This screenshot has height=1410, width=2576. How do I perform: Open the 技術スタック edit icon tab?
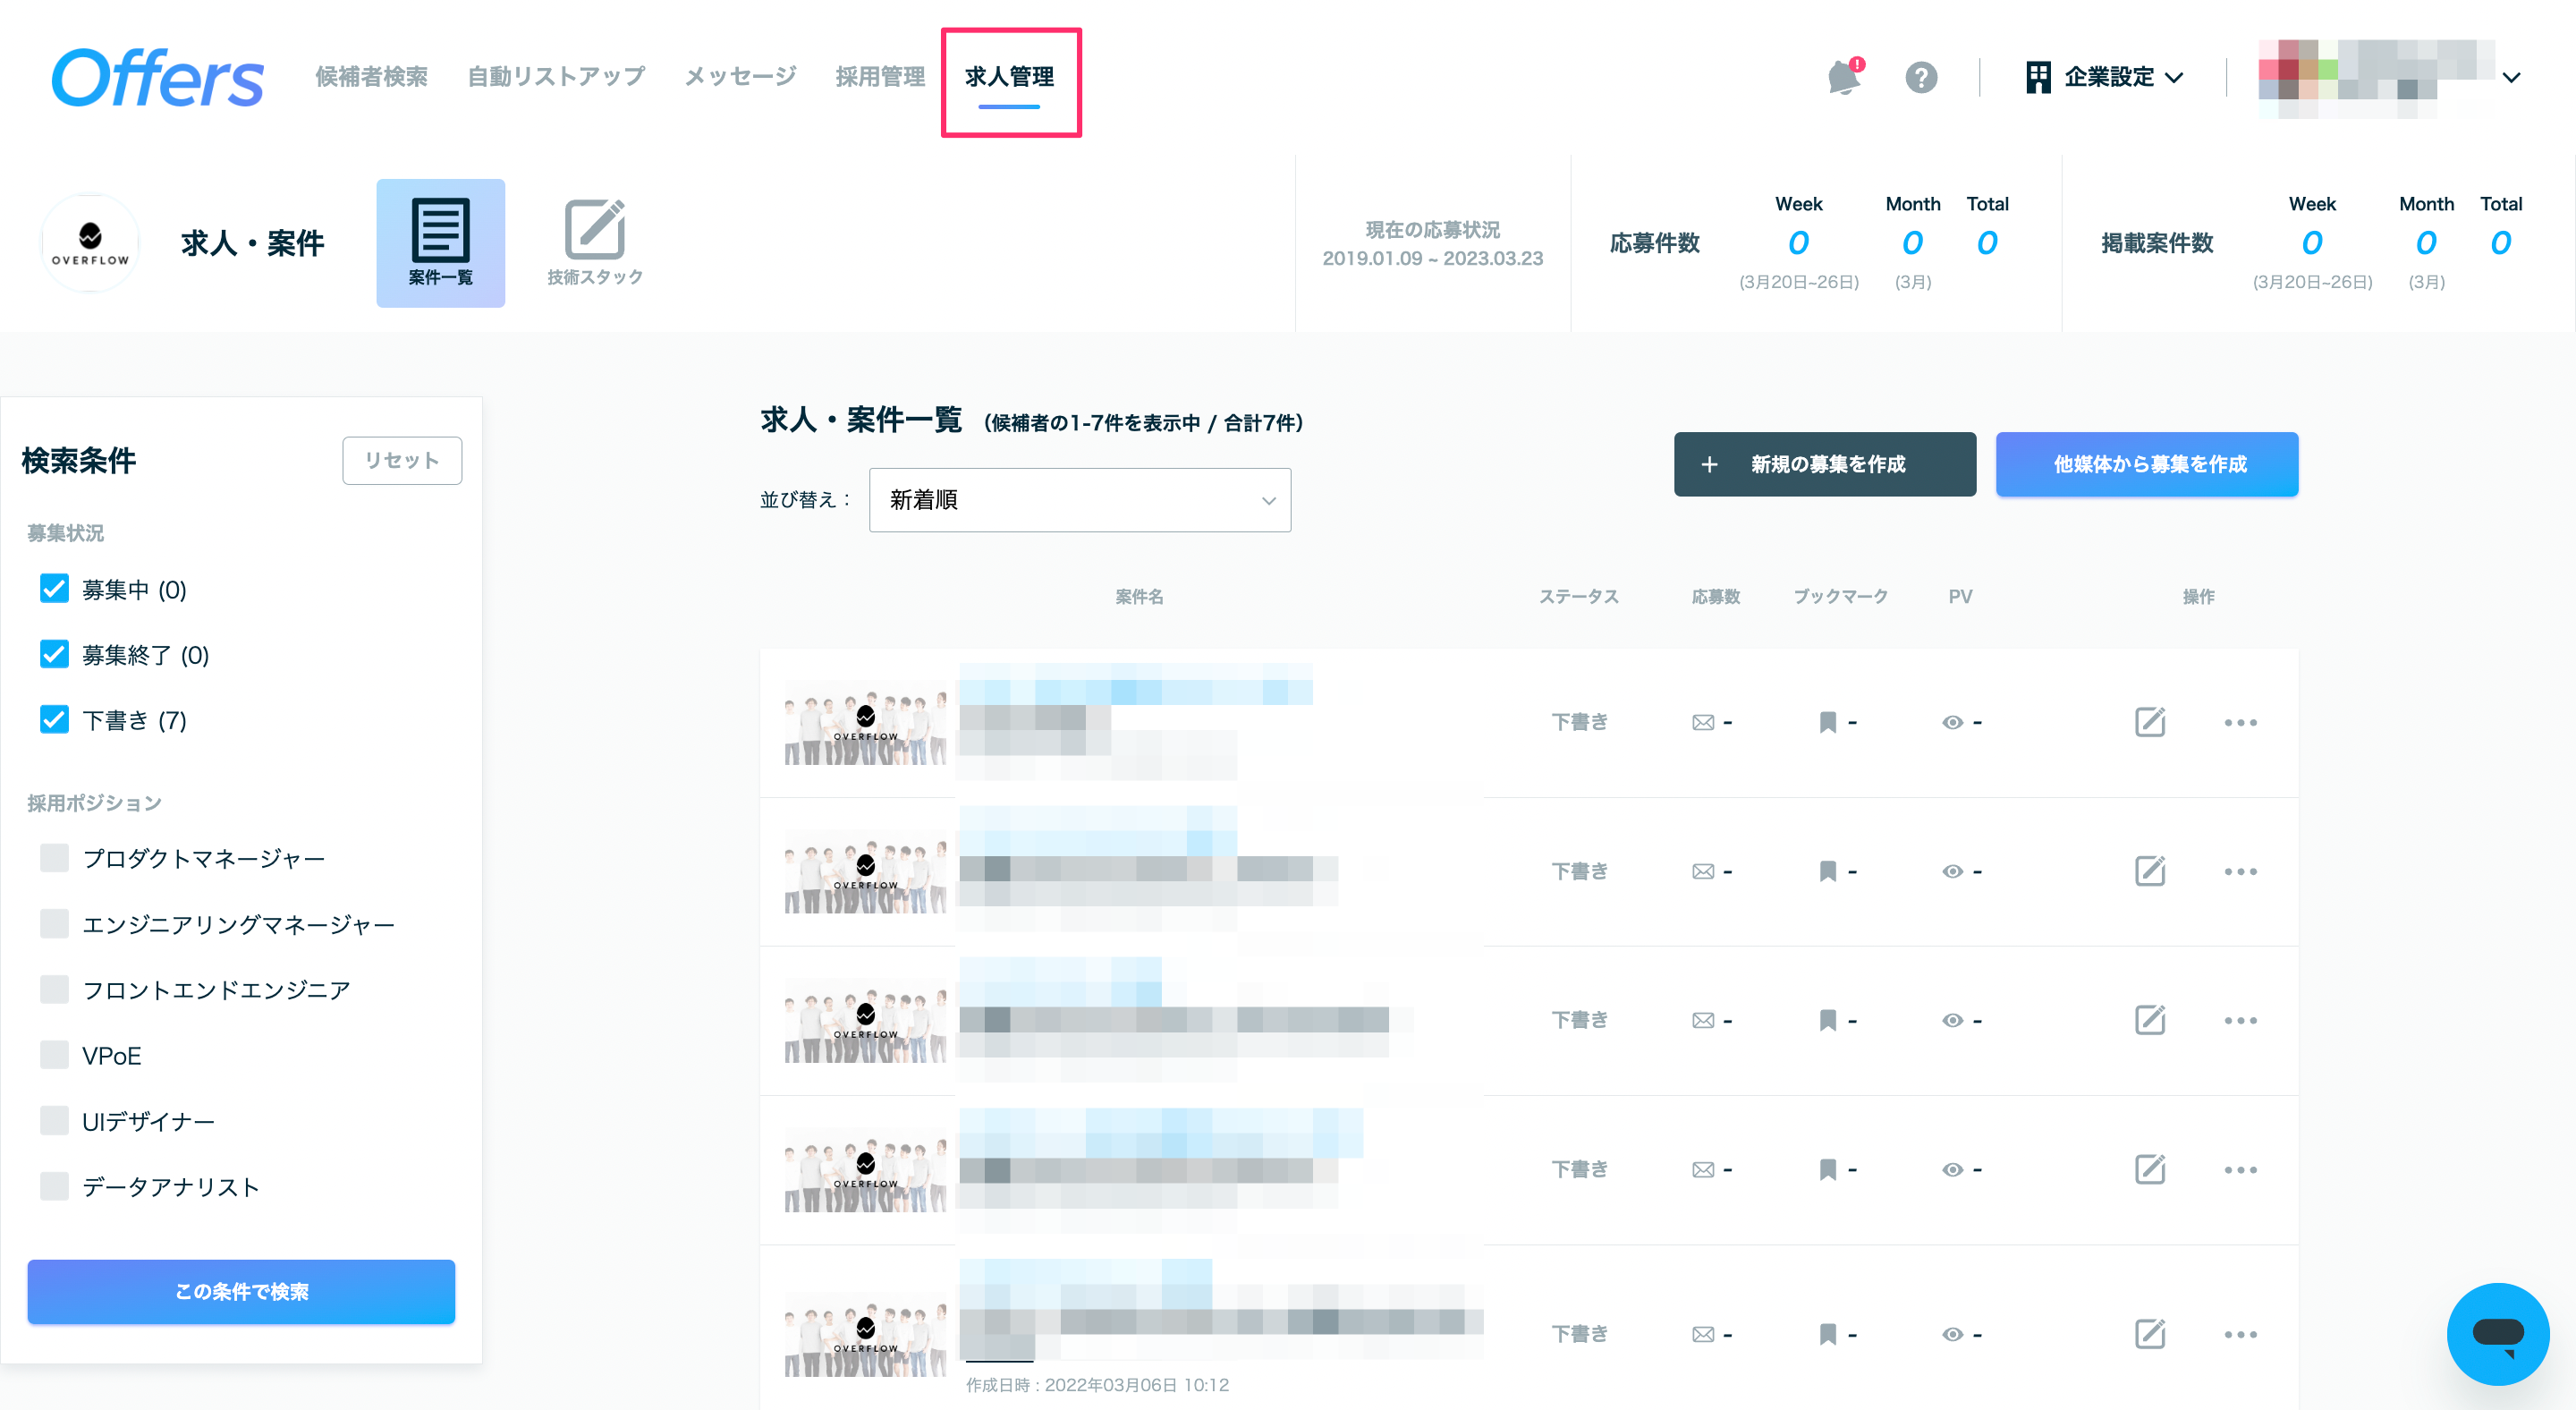click(595, 243)
